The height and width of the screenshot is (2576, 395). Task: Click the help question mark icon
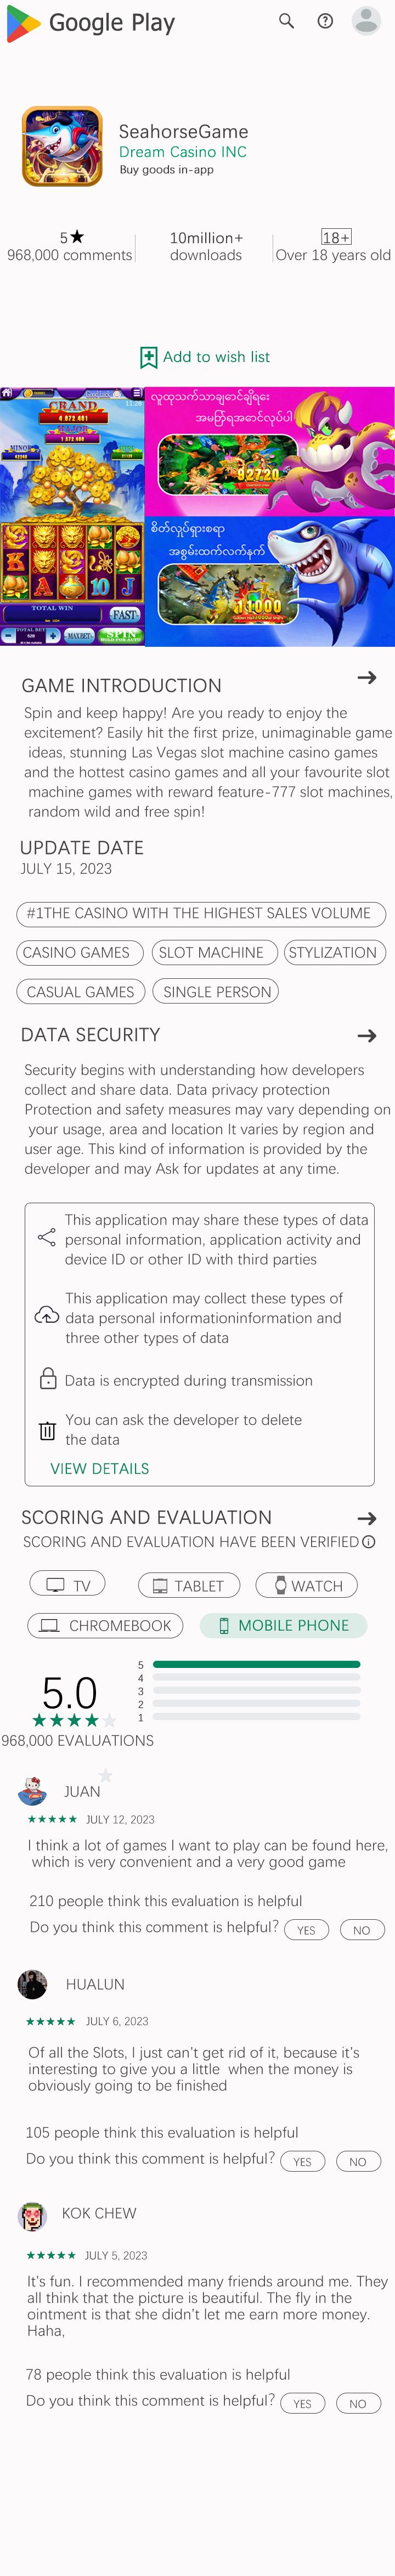pos(325,21)
